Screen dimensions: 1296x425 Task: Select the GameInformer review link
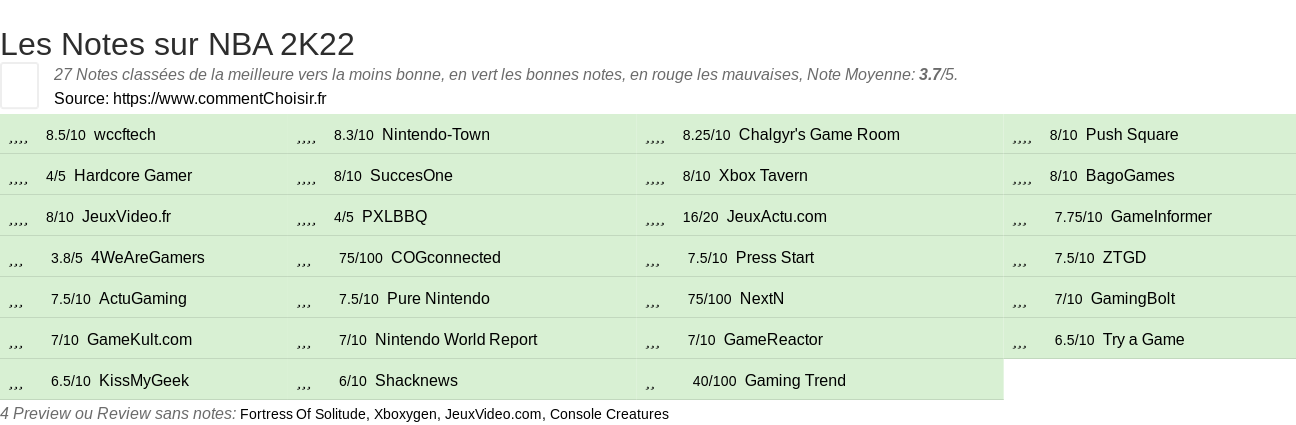pos(1161,217)
